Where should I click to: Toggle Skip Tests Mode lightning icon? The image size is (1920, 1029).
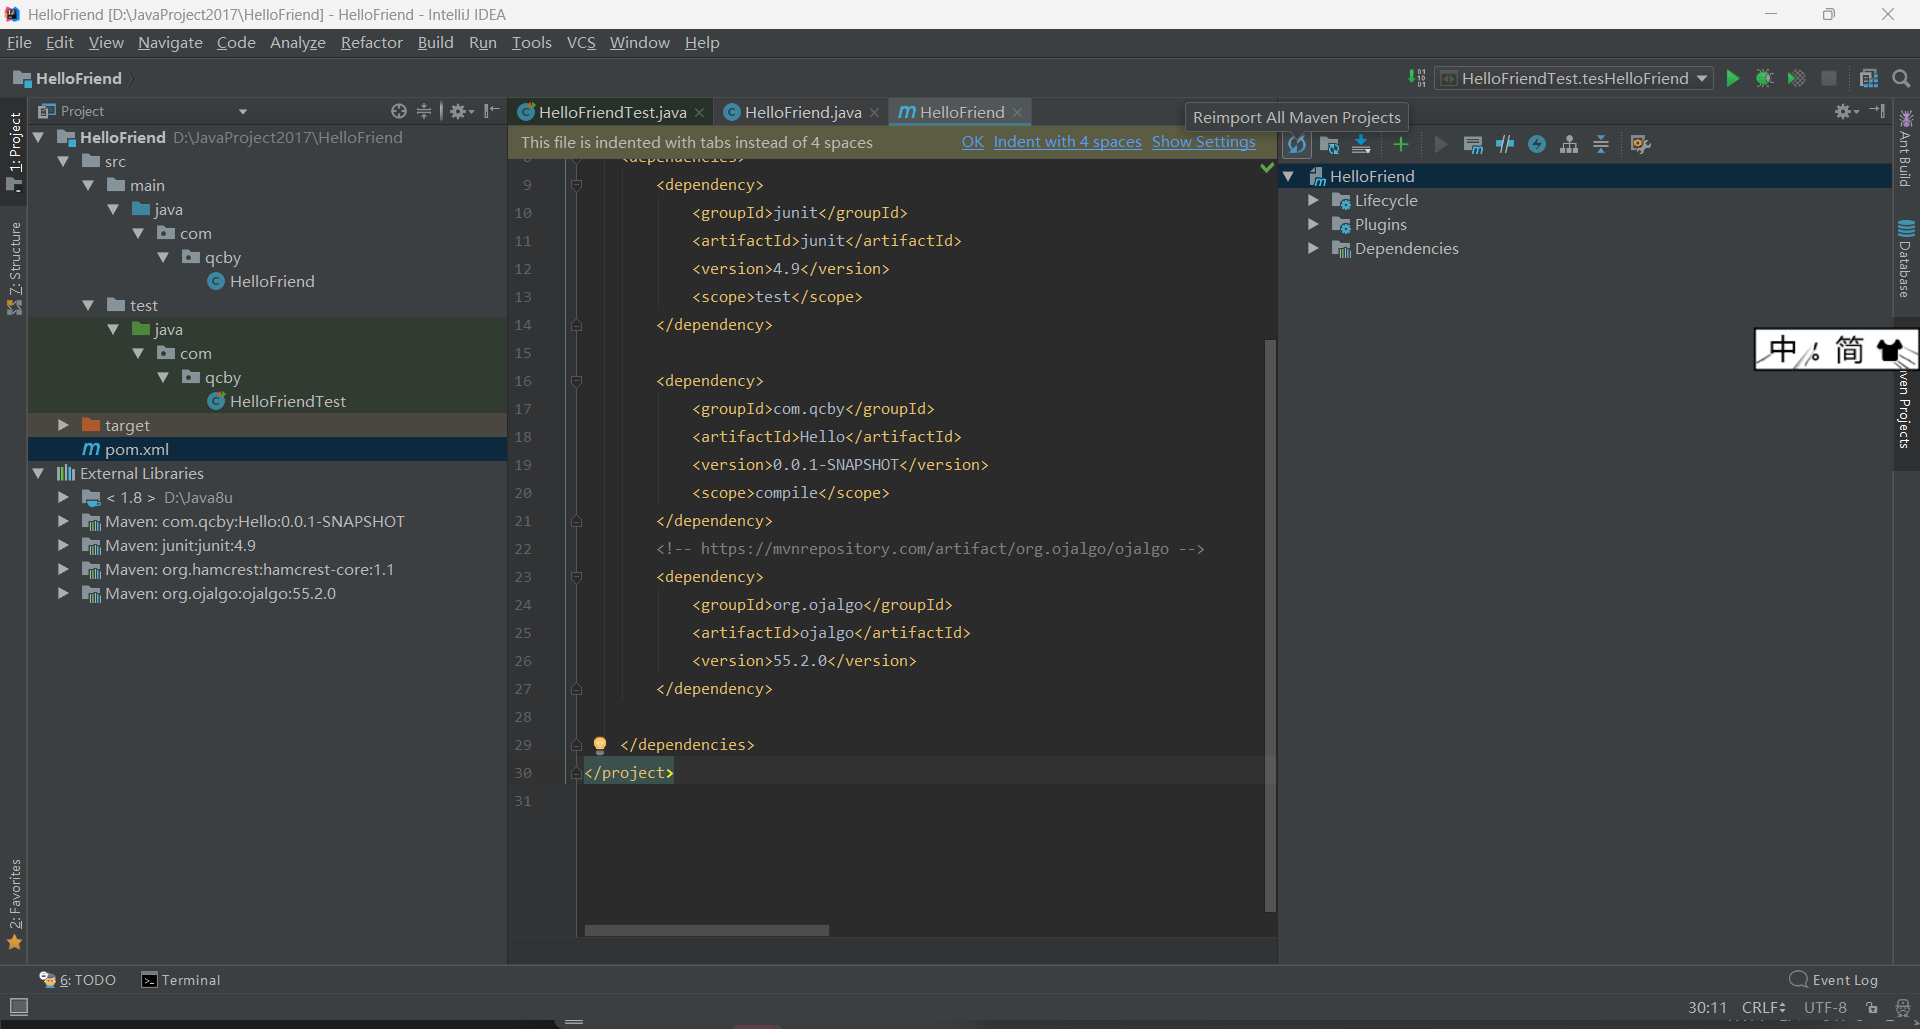(1537, 145)
